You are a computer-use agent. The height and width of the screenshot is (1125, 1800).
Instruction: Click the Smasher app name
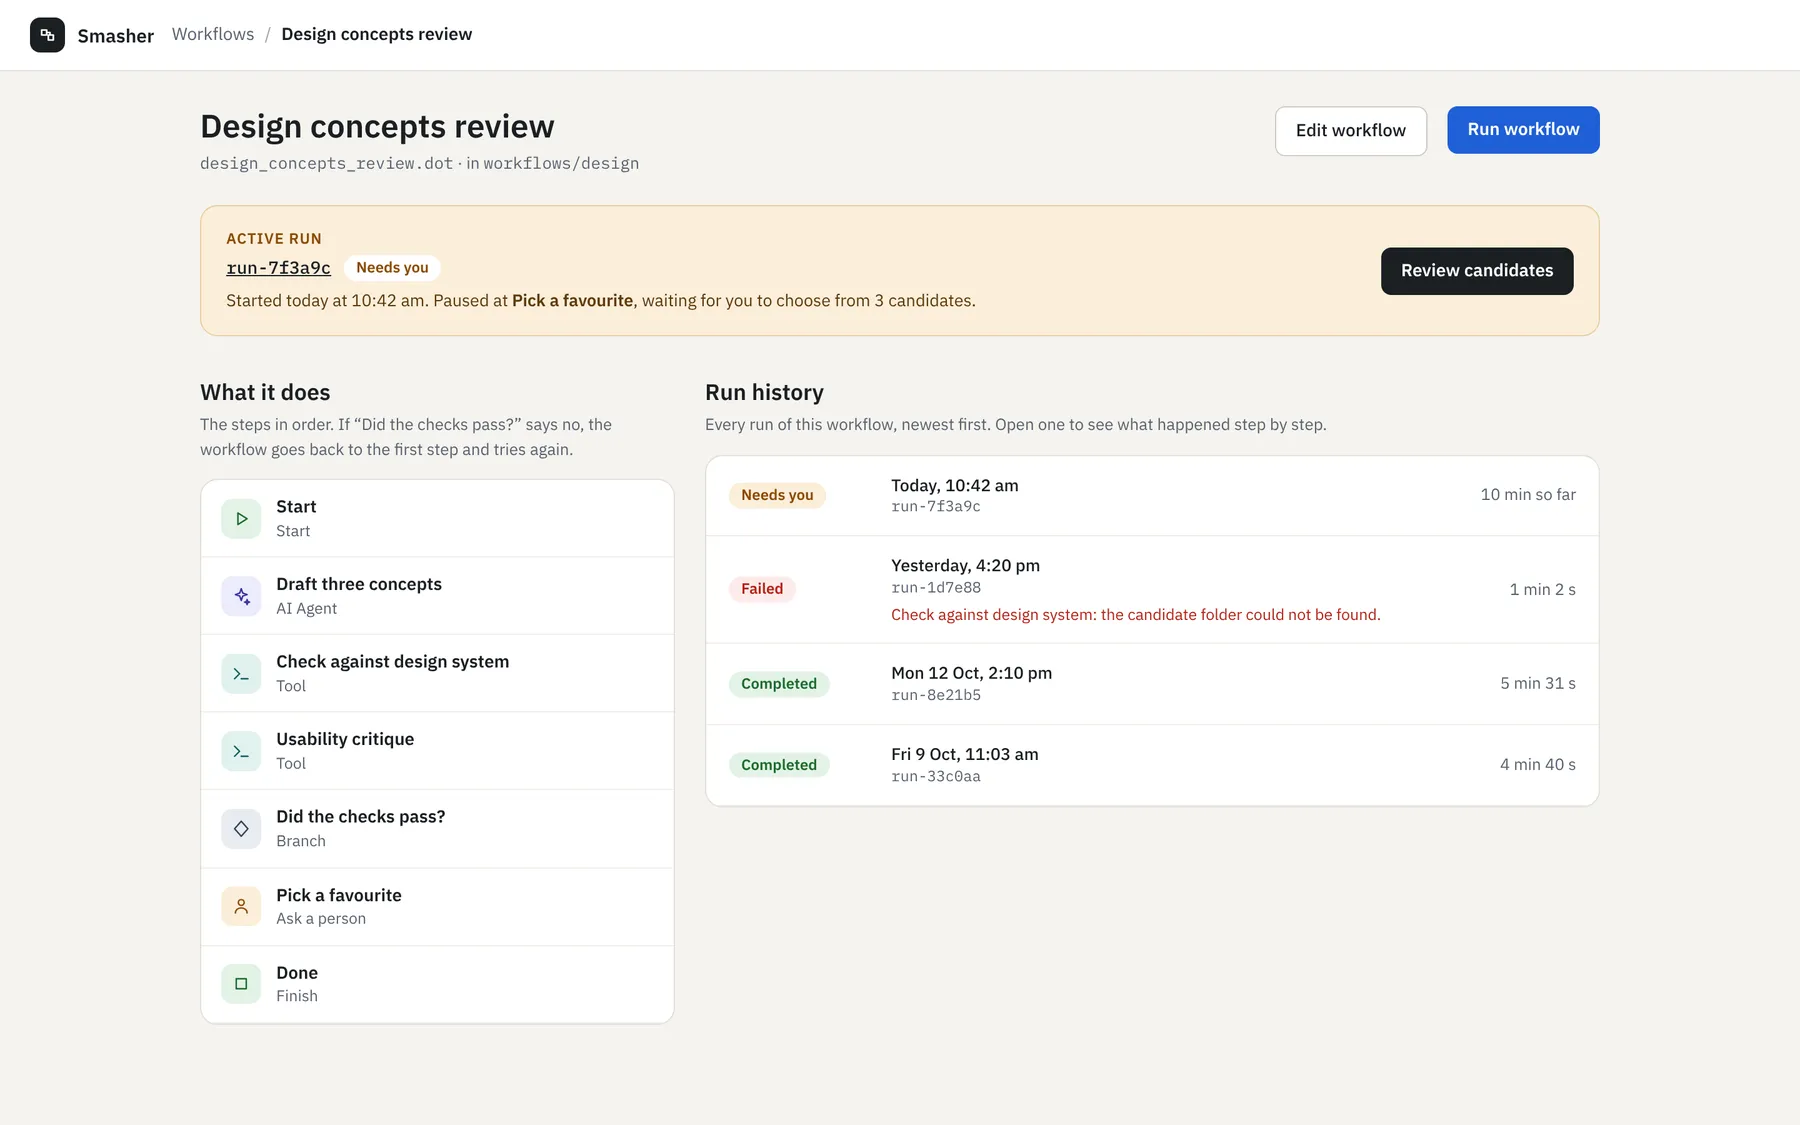click(x=116, y=36)
